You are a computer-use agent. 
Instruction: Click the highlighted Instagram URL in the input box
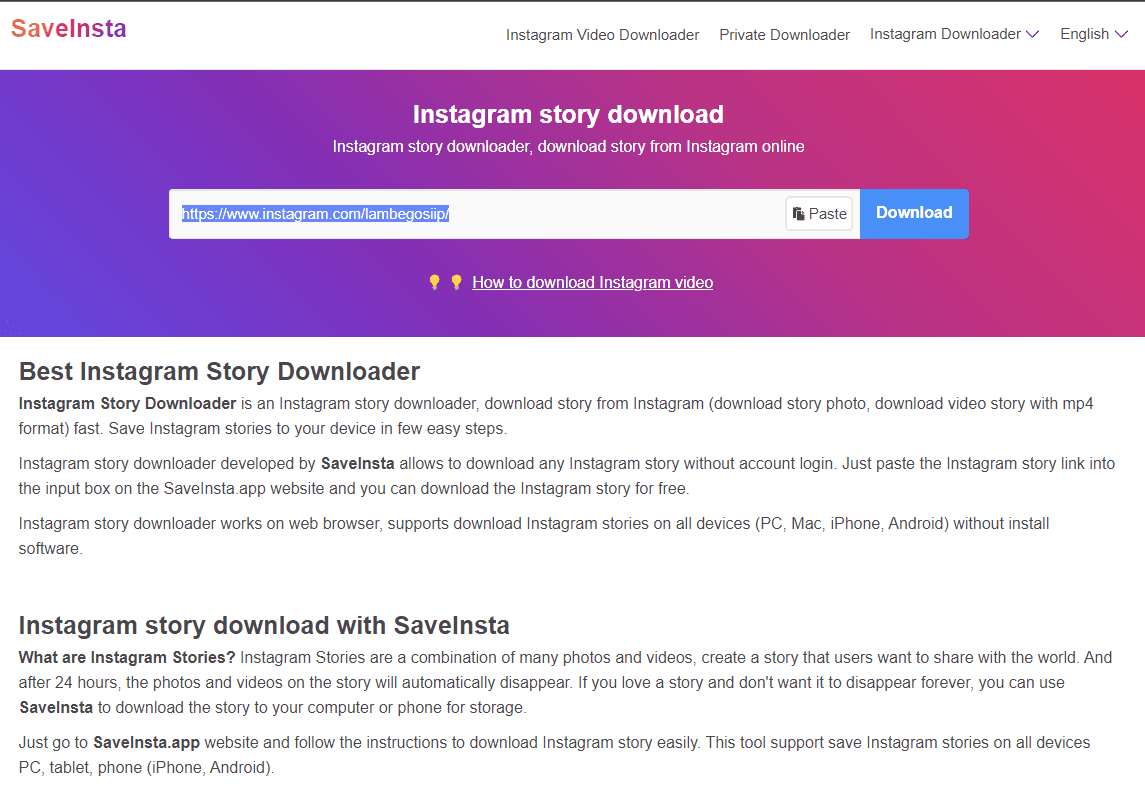(x=316, y=214)
